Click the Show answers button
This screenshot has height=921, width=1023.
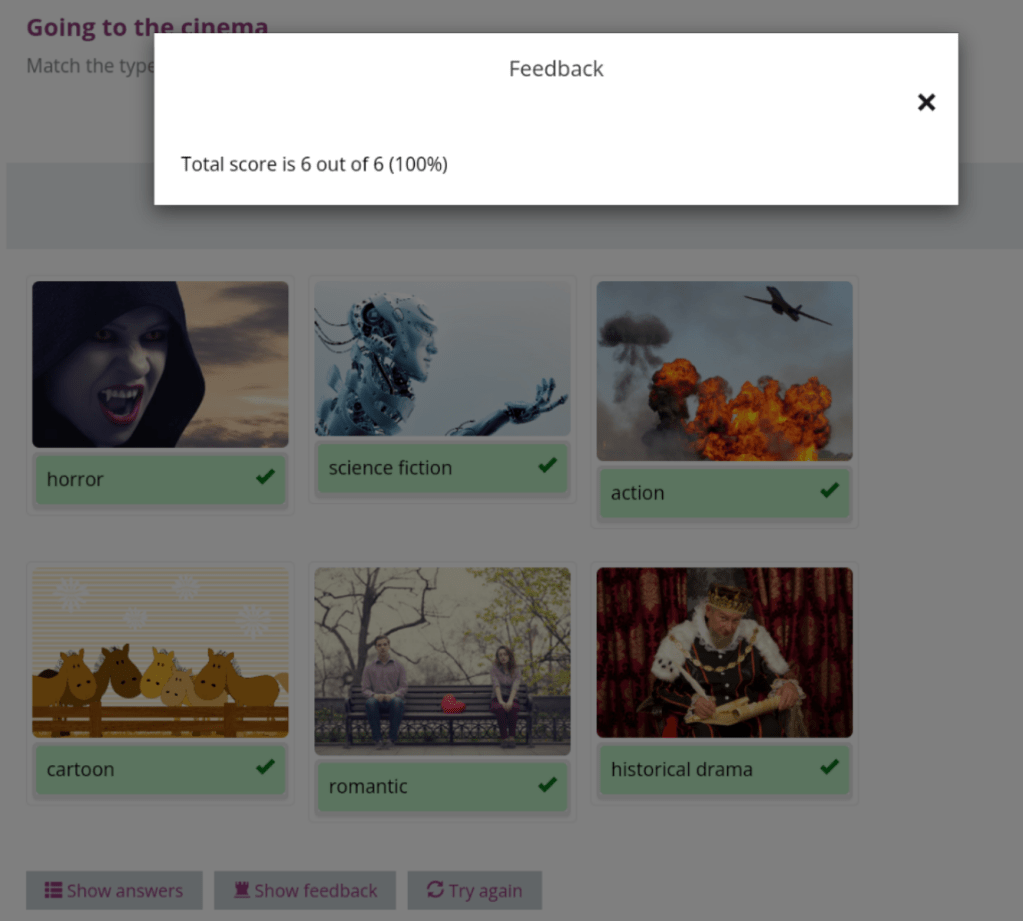point(114,890)
